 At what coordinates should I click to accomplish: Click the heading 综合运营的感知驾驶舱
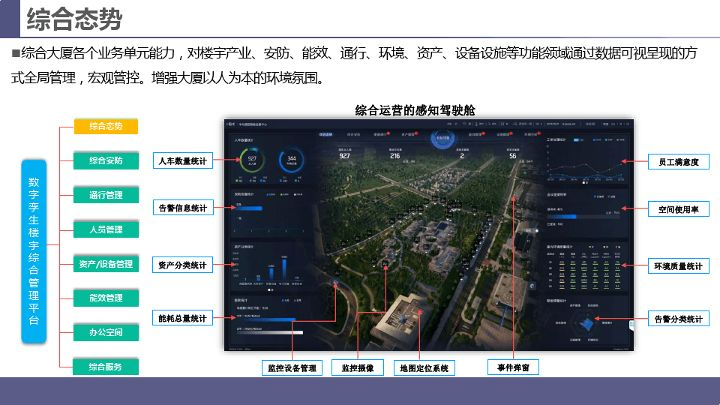coord(415,110)
